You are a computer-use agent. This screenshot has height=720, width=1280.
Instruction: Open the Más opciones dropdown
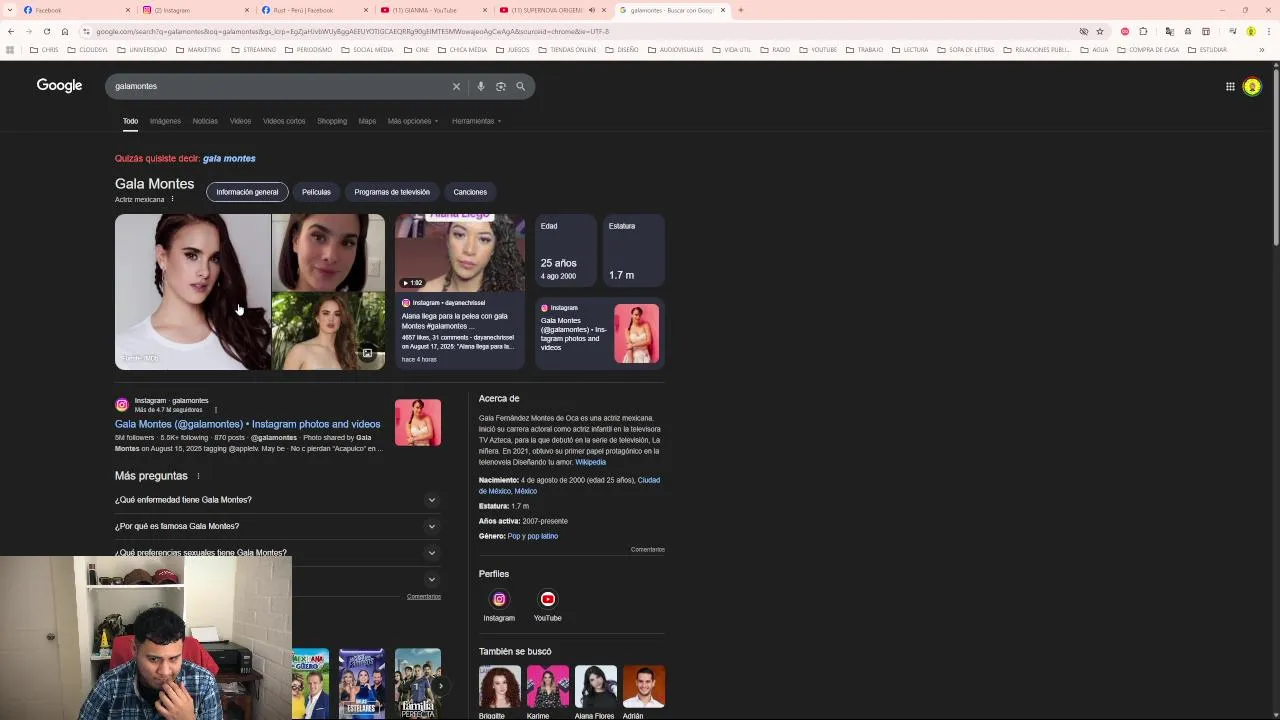pyautogui.click(x=413, y=121)
